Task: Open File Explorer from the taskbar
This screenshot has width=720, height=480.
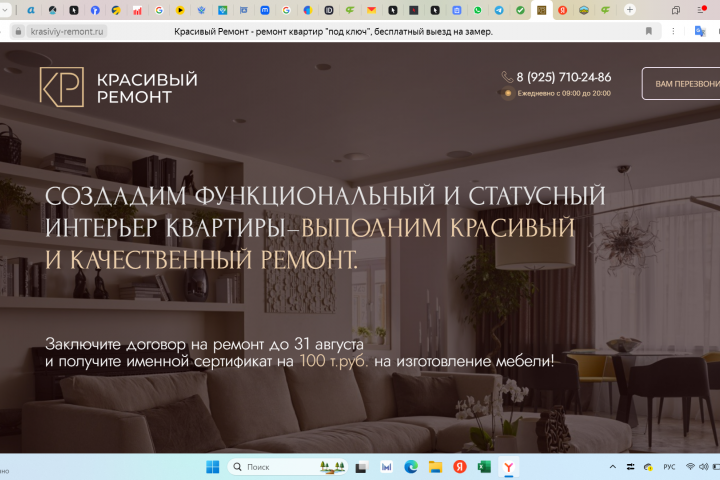Action: (x=435, y=467)
